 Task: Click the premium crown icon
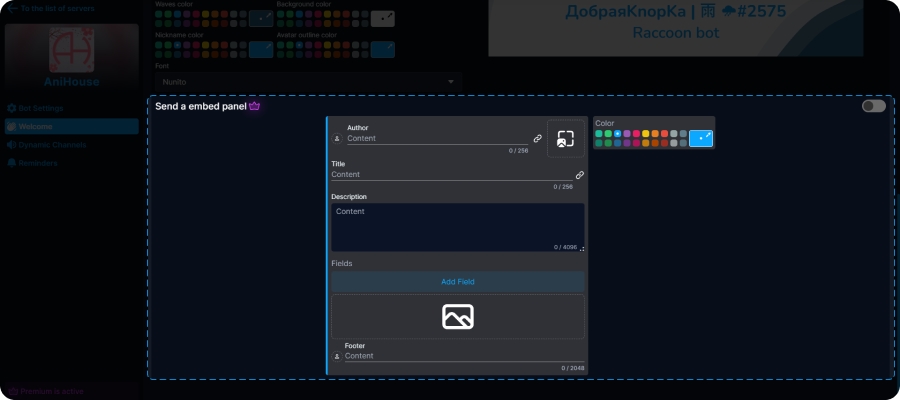tap(255, 106)
